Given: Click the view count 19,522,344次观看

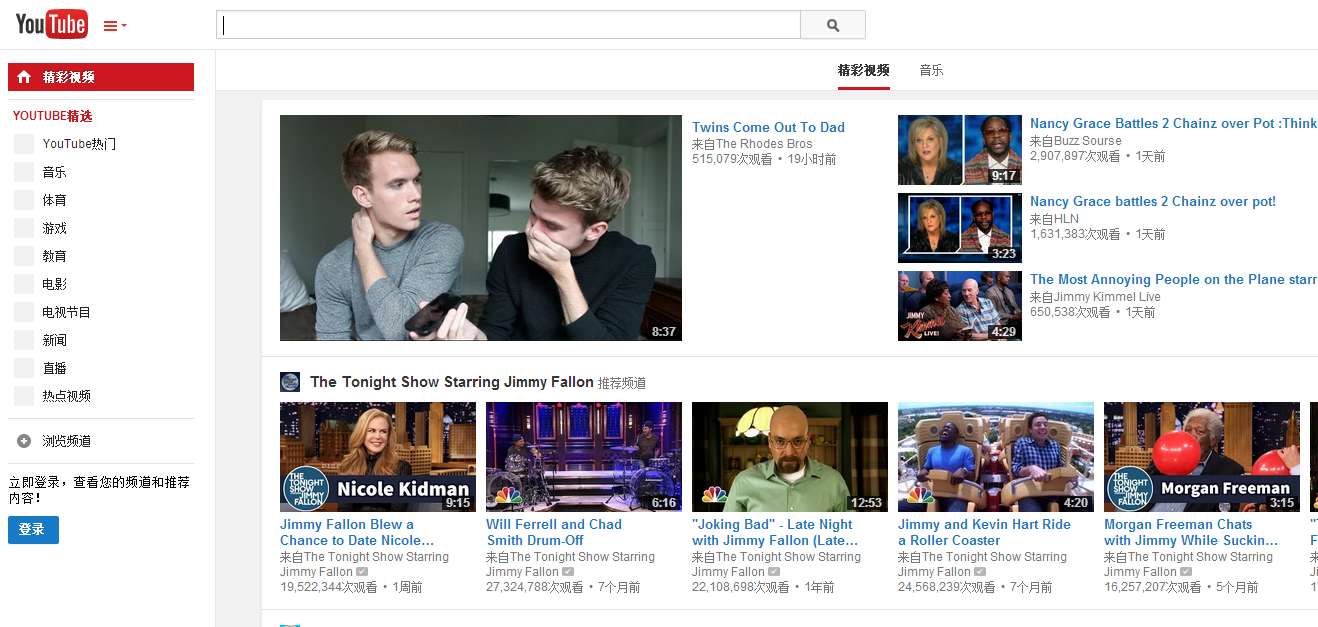Looking at the screenshot, I should pos(329,587).
